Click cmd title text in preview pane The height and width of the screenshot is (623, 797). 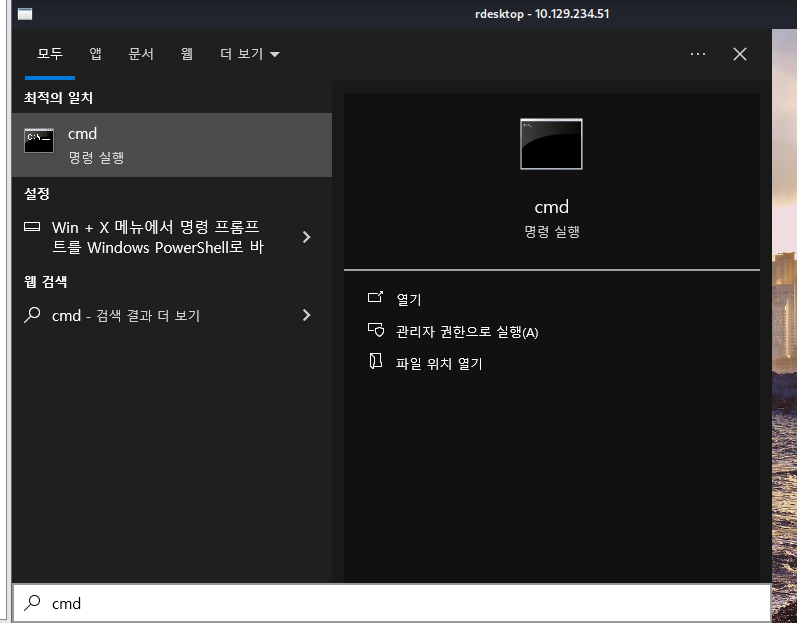(x=551, y=207)
